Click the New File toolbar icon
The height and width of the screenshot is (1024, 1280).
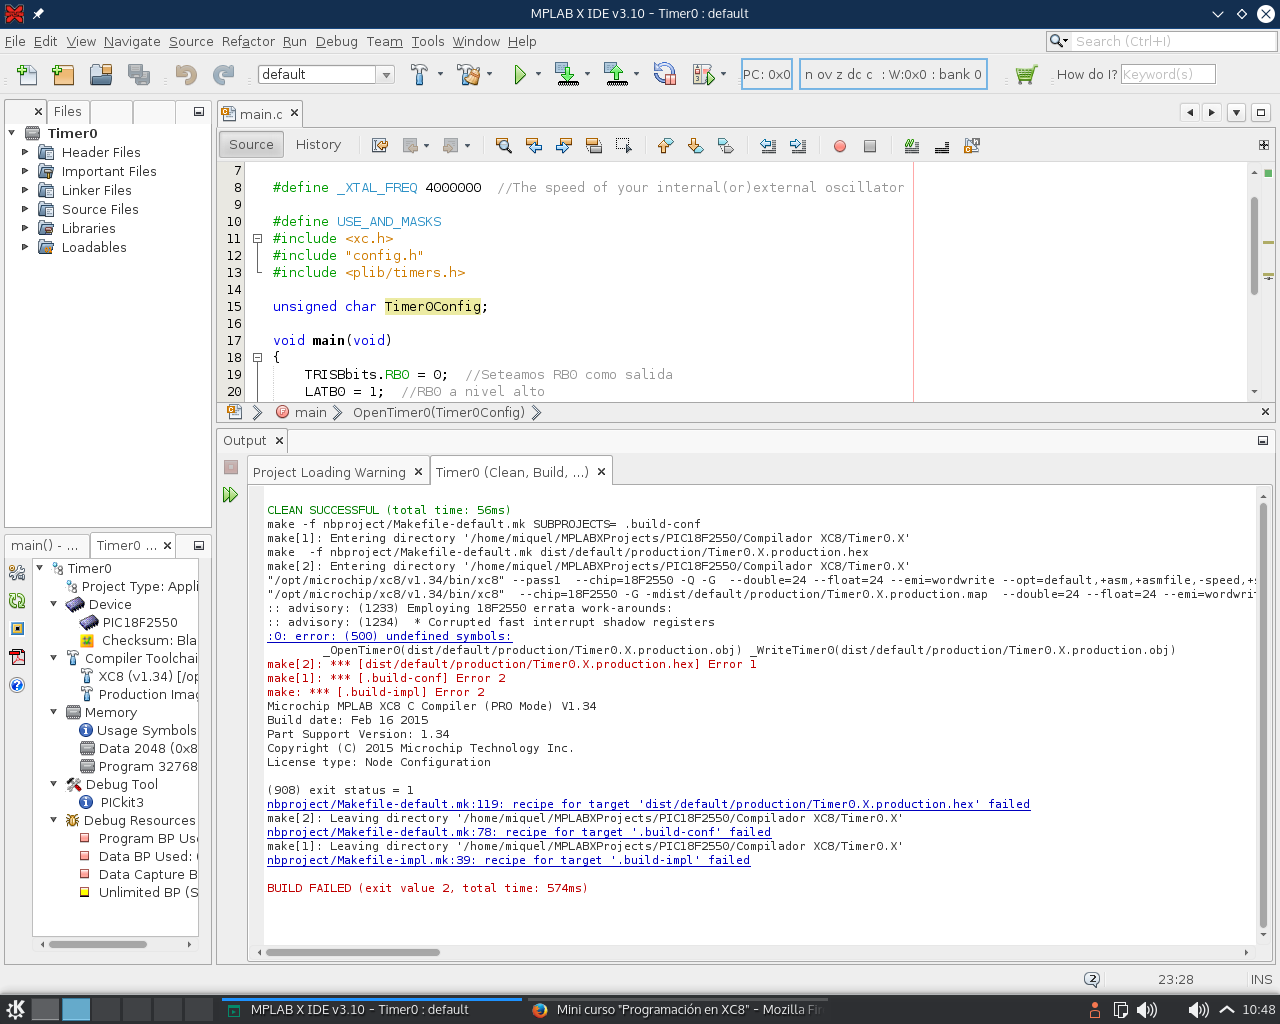[27, 75]
